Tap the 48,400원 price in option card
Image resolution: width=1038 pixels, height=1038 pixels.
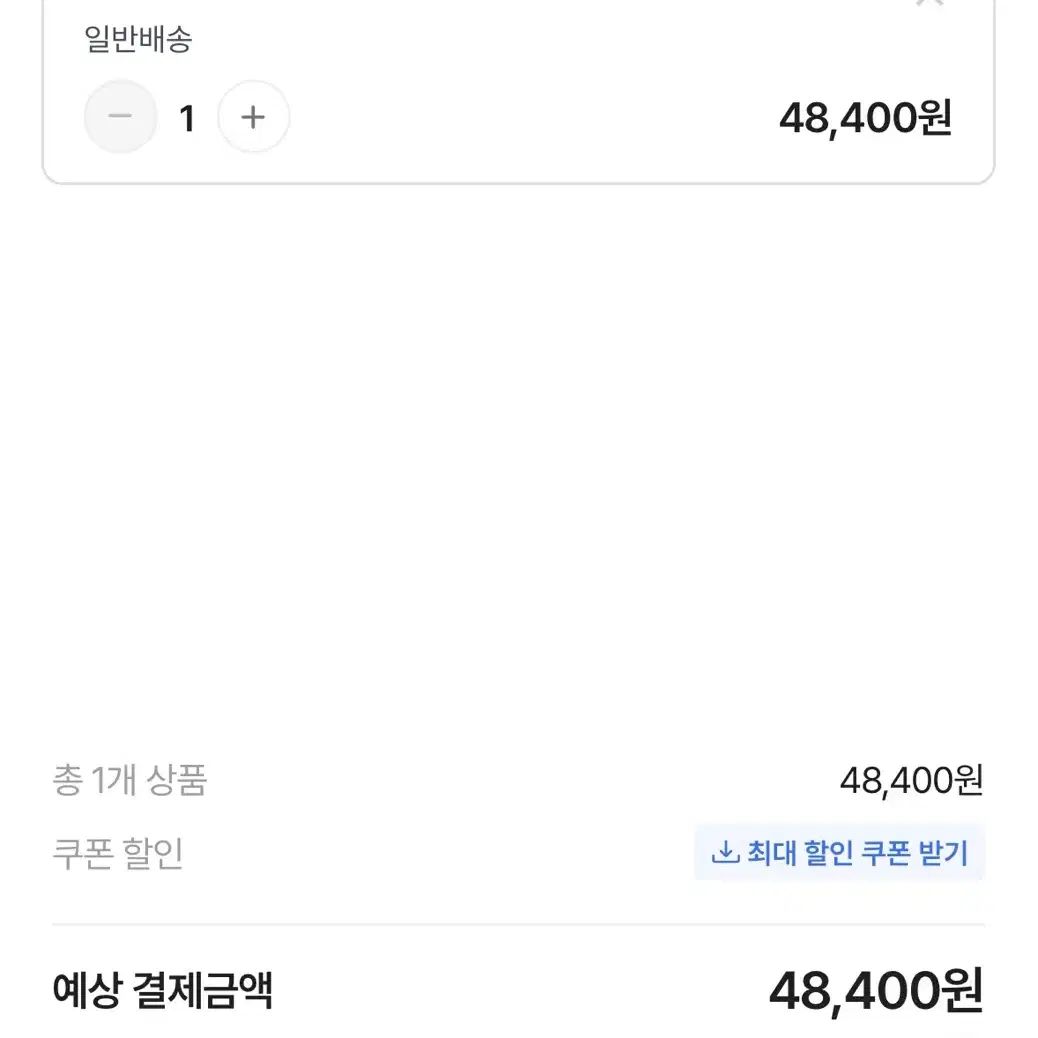tap(866, 118)
